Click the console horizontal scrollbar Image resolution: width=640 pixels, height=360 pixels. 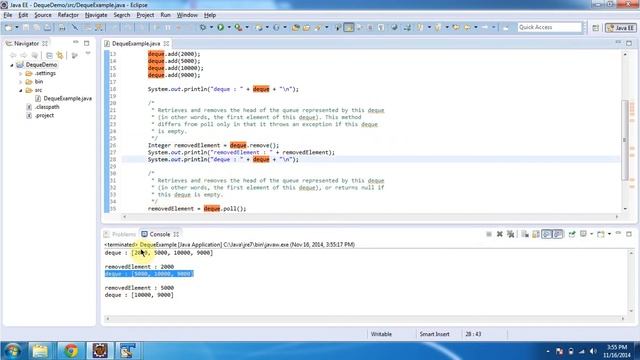point(365,318)
